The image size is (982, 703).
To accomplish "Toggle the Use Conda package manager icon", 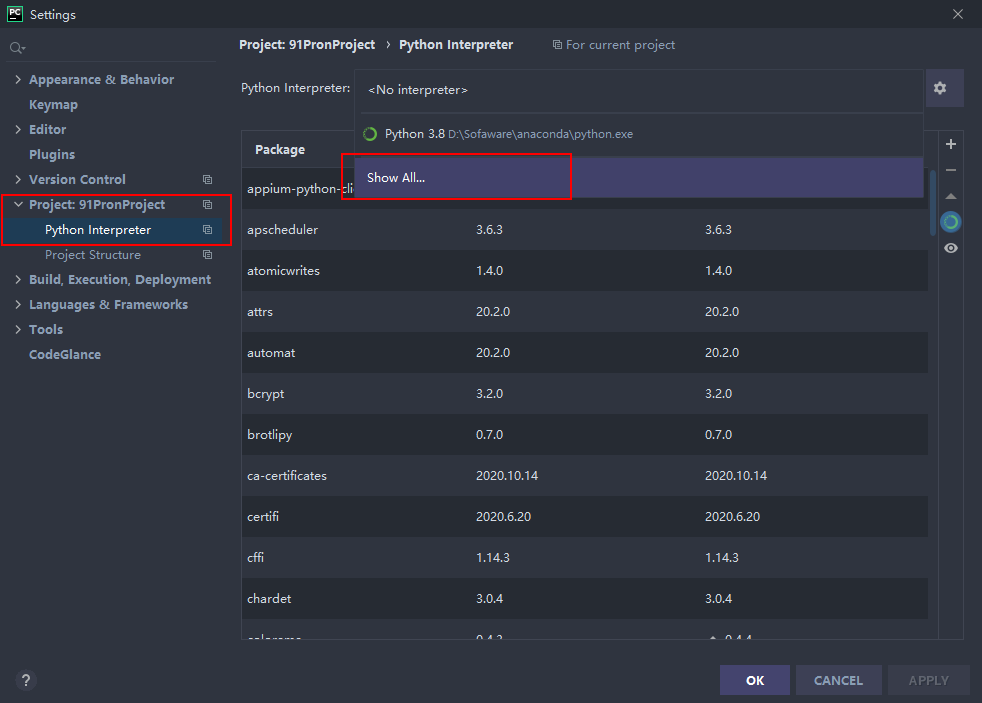I will tap(951, 222).
